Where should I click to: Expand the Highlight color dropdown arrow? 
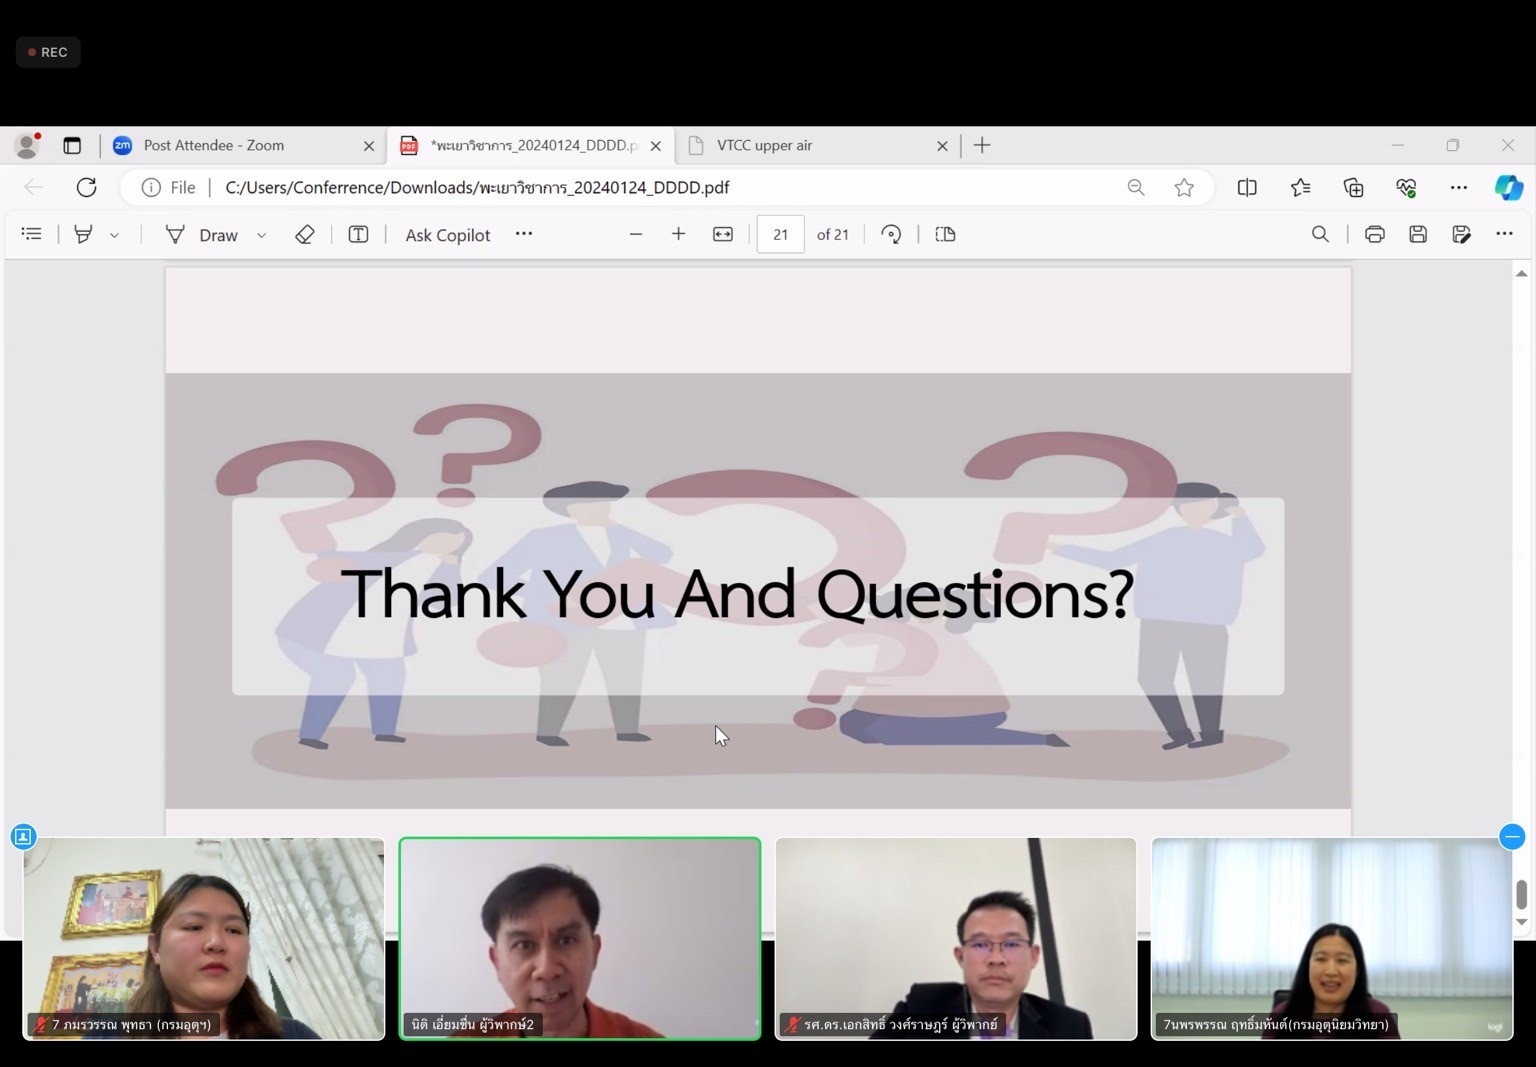114,235
